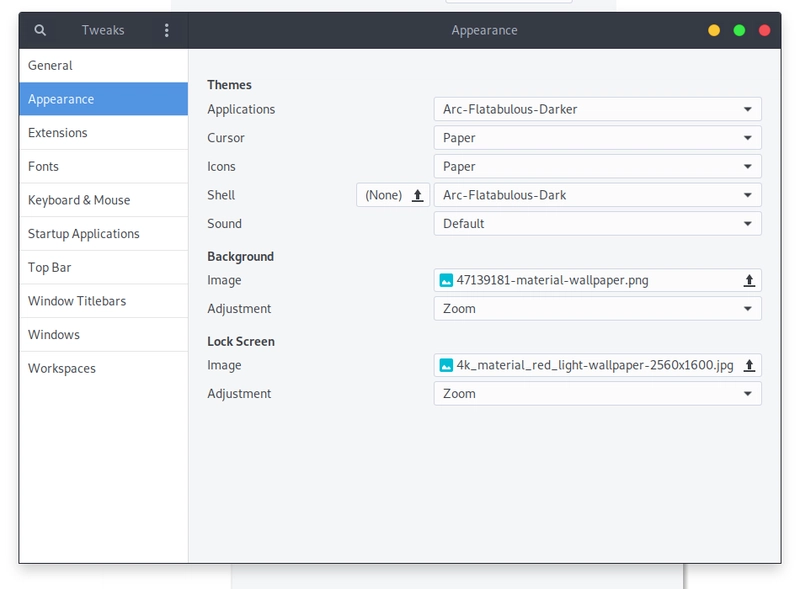Click the Background image upload arrow icon
Screen dimensions: 800x589
point(748,280)
